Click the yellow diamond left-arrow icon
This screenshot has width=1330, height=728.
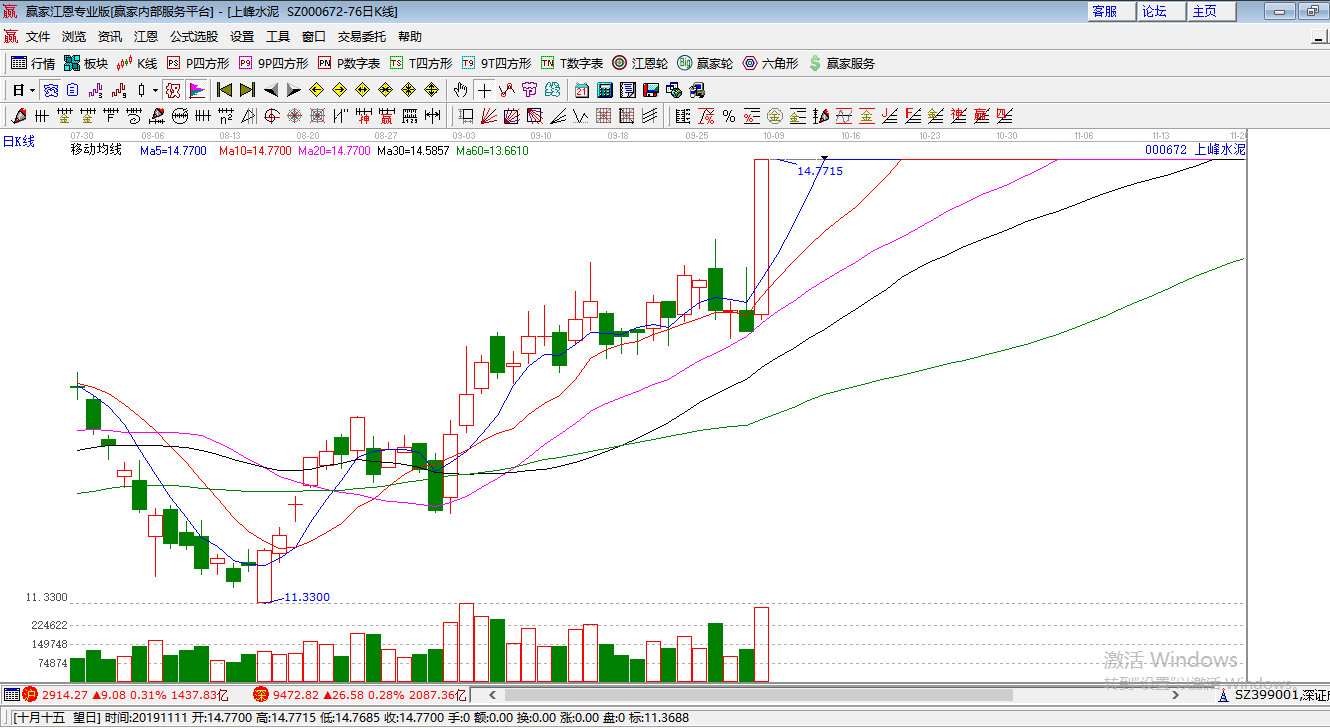[316, 90]
